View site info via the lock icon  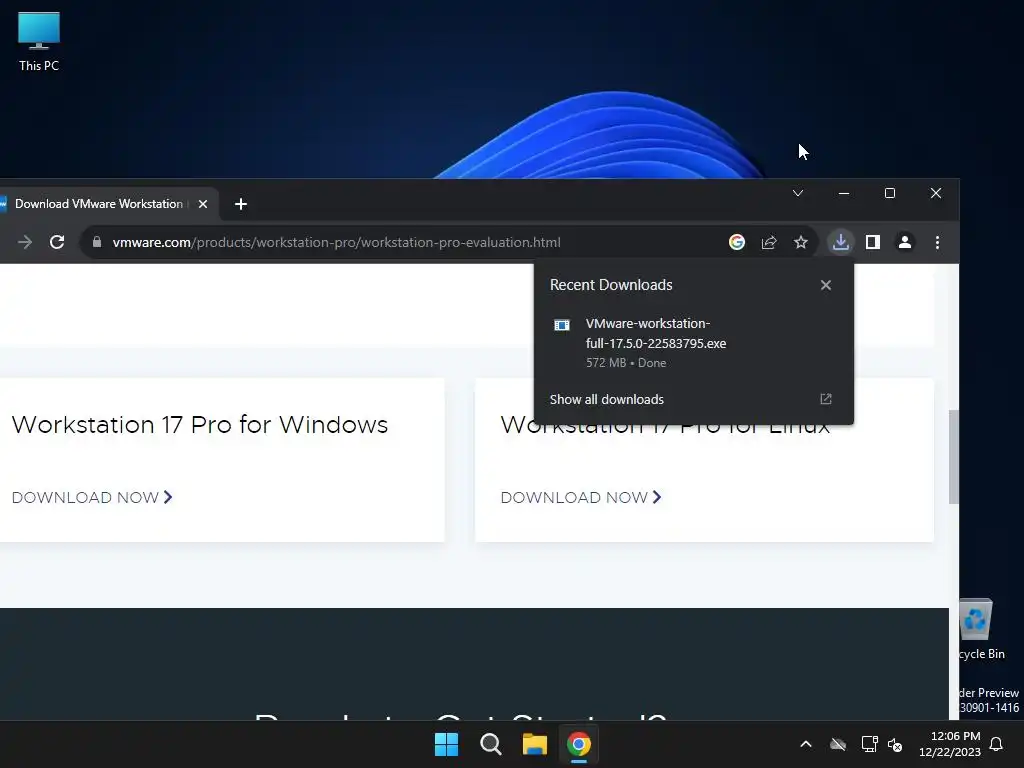click(97, 242)
